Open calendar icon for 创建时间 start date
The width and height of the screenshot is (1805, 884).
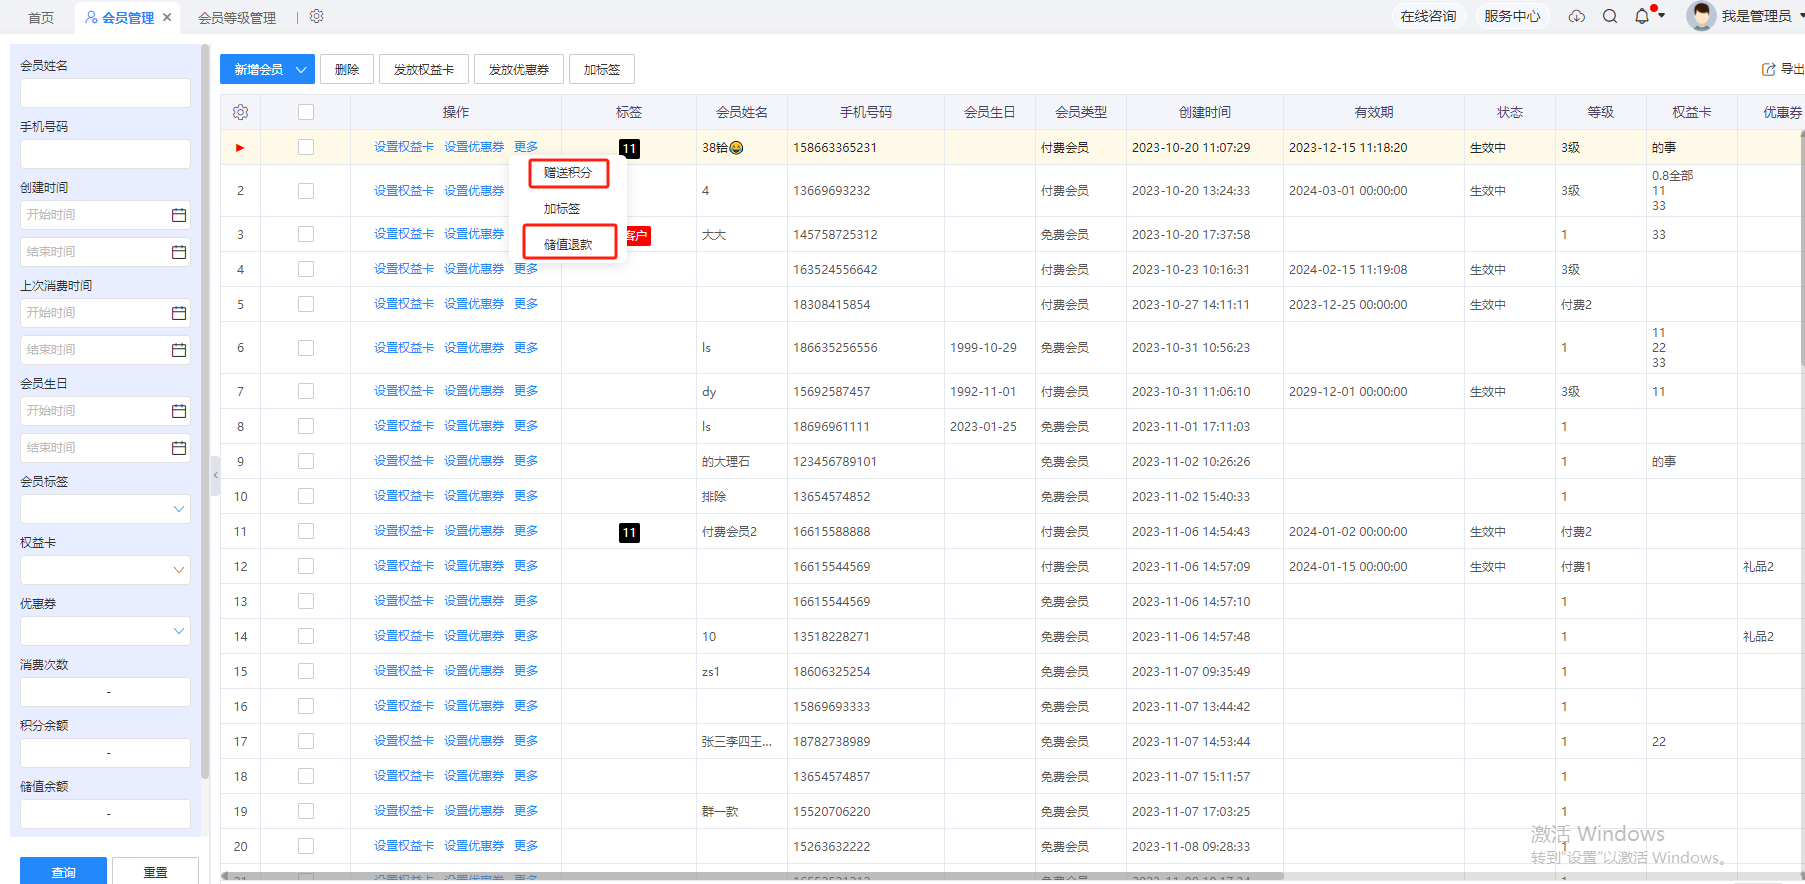(x=179, y=215)
